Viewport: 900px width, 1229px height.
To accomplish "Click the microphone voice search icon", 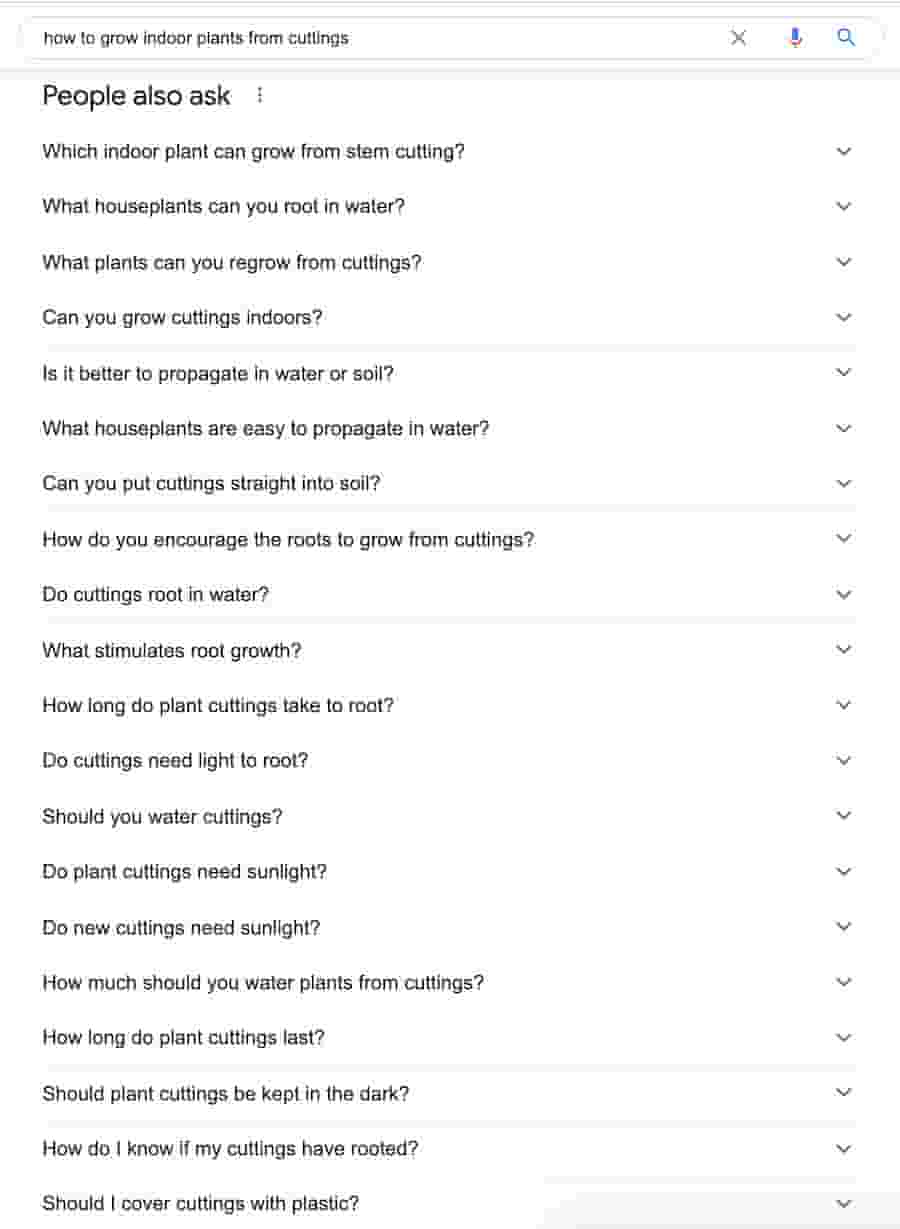I will 795,37.
